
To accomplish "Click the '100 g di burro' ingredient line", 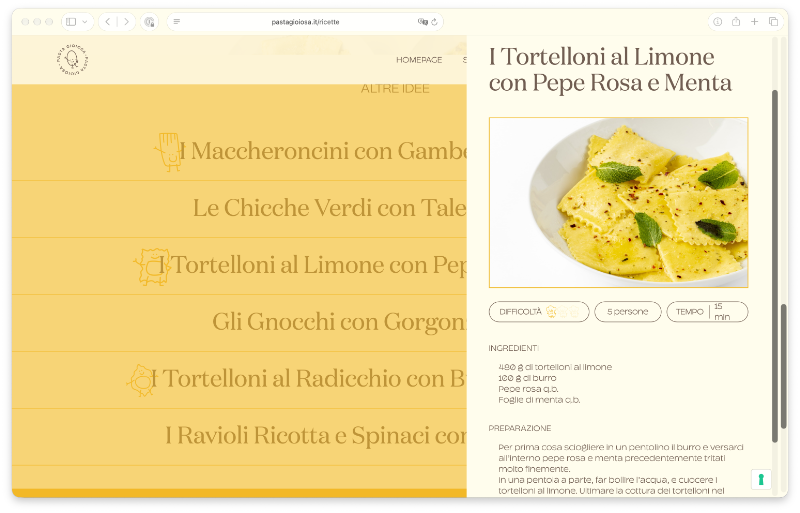I will click(x=527, y=378).
